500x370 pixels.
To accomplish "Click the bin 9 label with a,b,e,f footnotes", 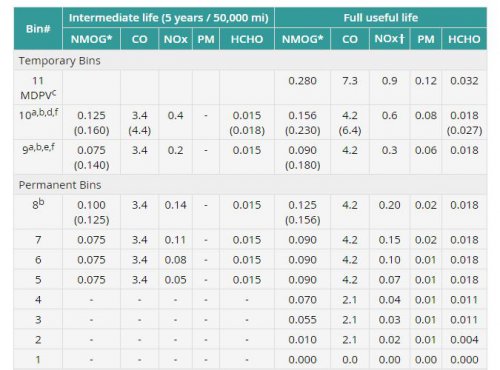I will click(38, 148).
